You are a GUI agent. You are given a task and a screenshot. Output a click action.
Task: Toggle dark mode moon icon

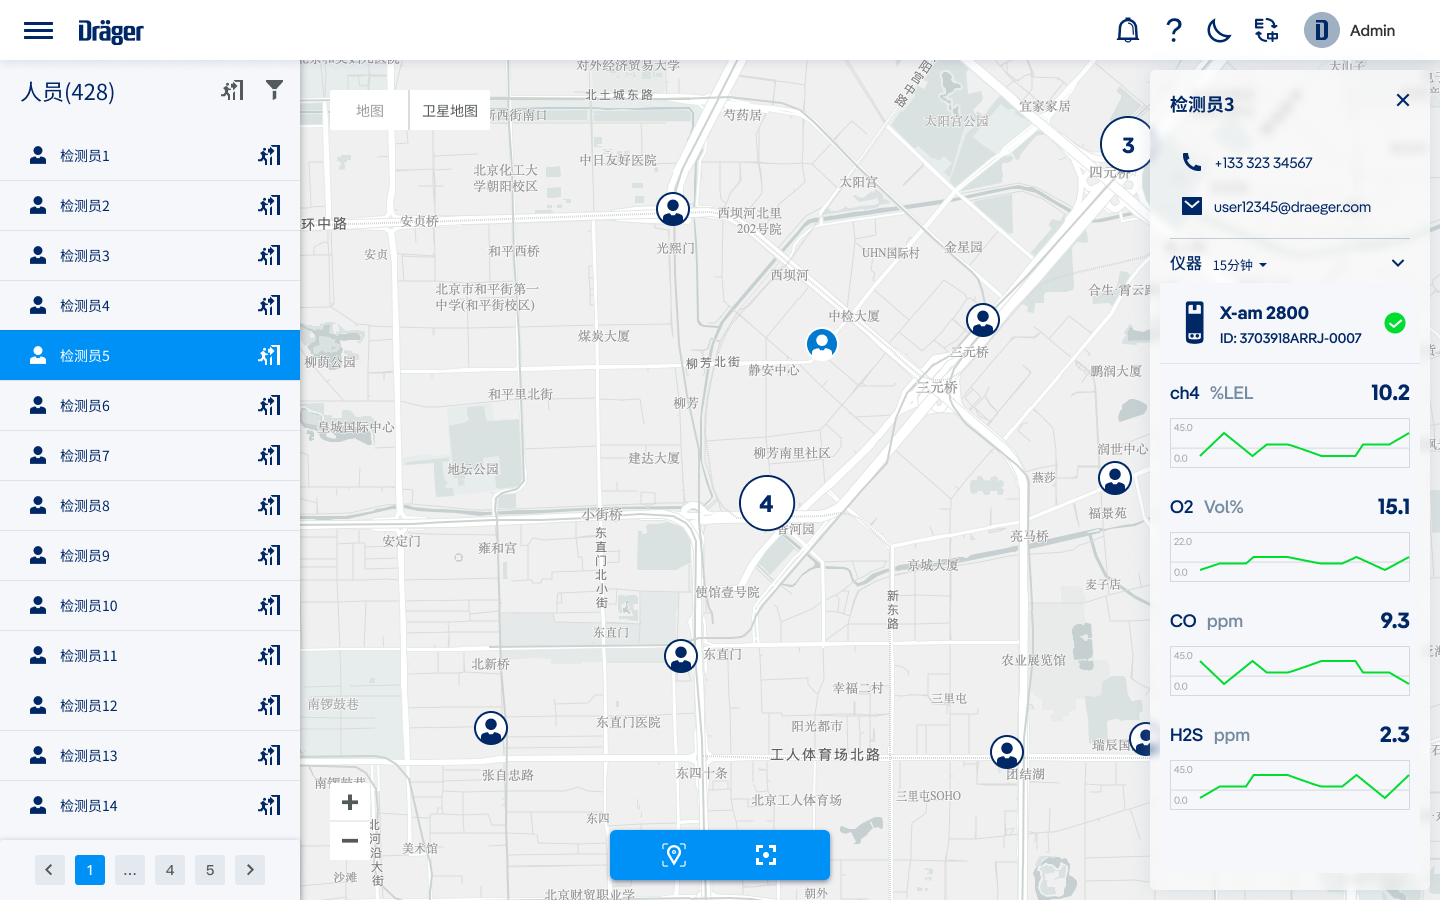coord(1219,30)
